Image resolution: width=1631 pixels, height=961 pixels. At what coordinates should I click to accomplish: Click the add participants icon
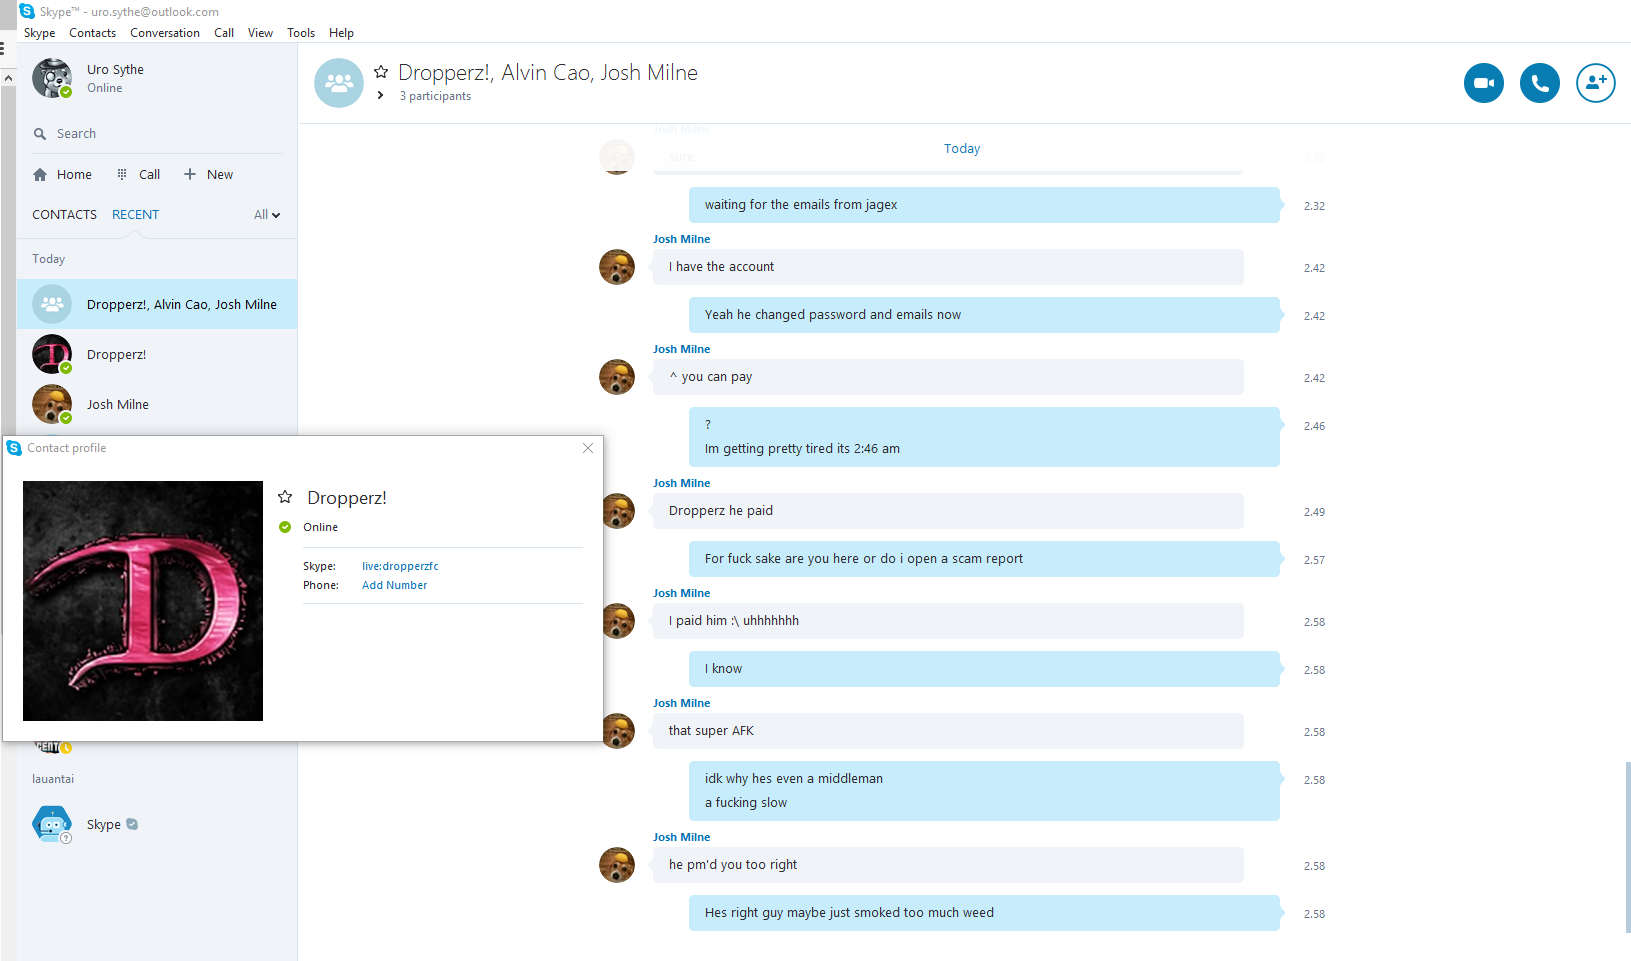pos(1596,83)
